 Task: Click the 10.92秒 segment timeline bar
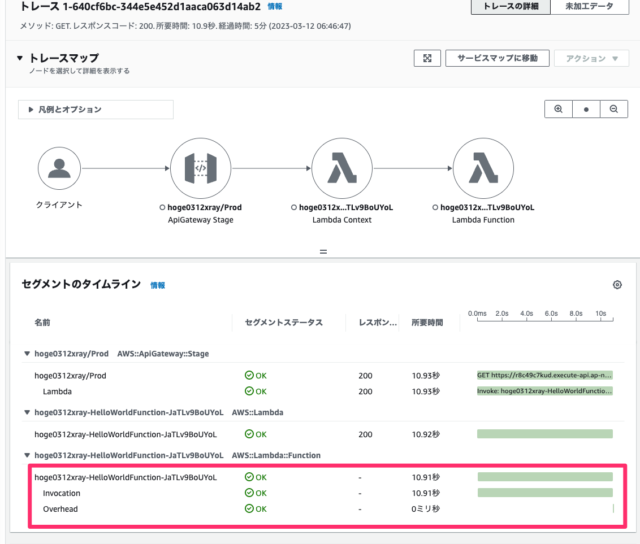click(x=544, y=434)
